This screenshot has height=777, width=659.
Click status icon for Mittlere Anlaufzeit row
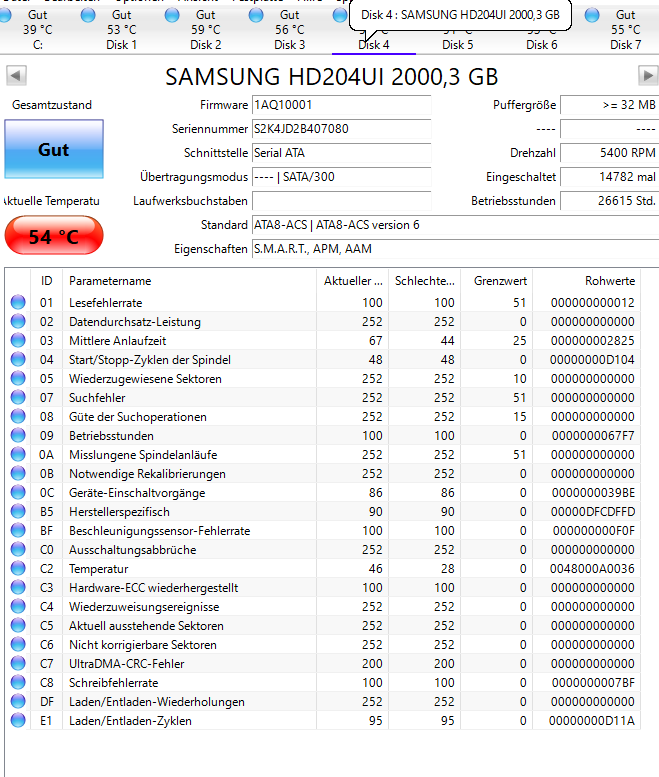pos(18,340)
